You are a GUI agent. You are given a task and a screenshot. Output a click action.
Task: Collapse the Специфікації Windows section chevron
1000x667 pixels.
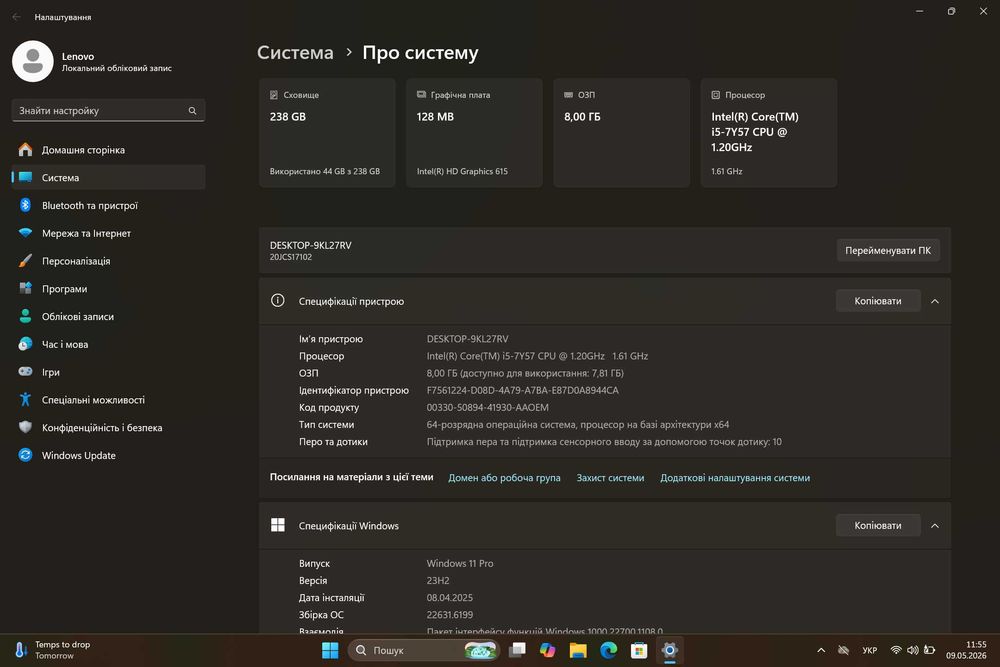[x=935, y=525]
